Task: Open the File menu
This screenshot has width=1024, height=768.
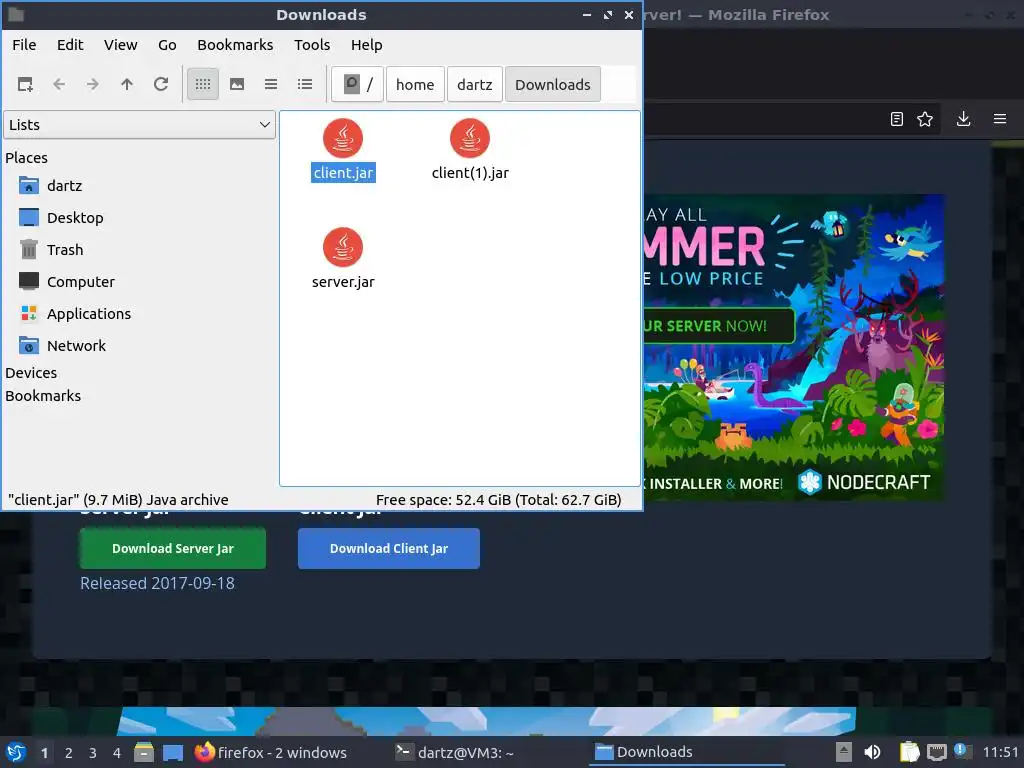Action: tap(24, 45)
